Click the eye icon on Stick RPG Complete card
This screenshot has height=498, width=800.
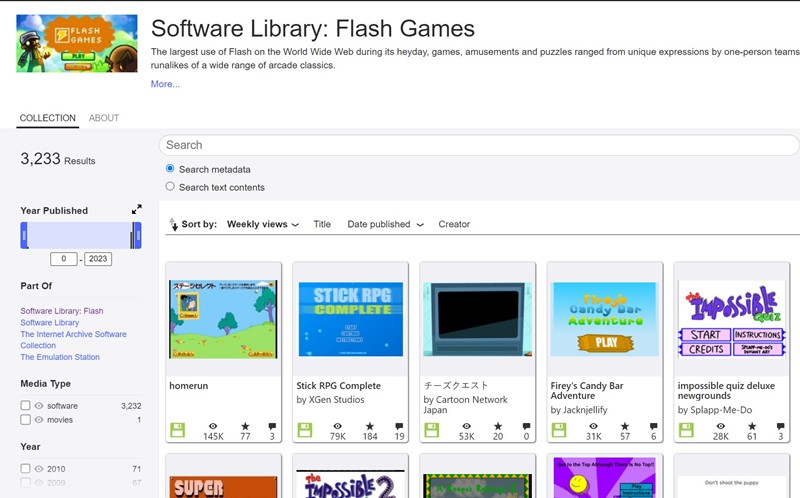coord(338,426)
